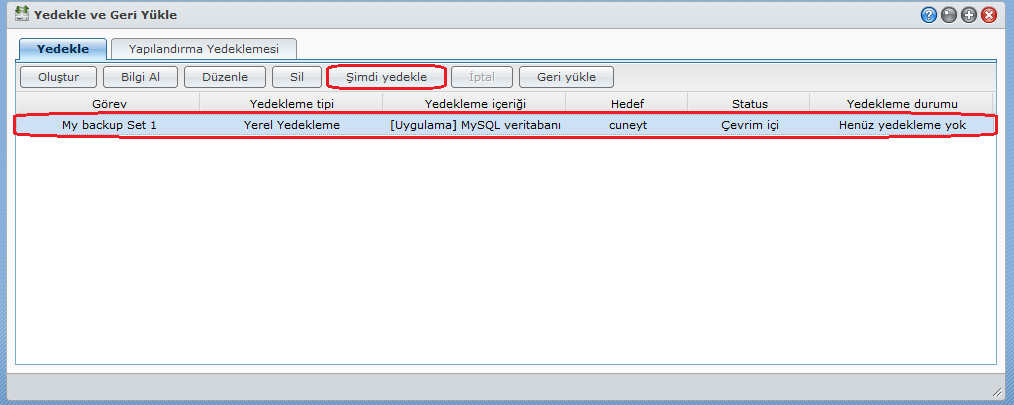
Task: Sort the list by Hedef column
Action: coord(627,103)
